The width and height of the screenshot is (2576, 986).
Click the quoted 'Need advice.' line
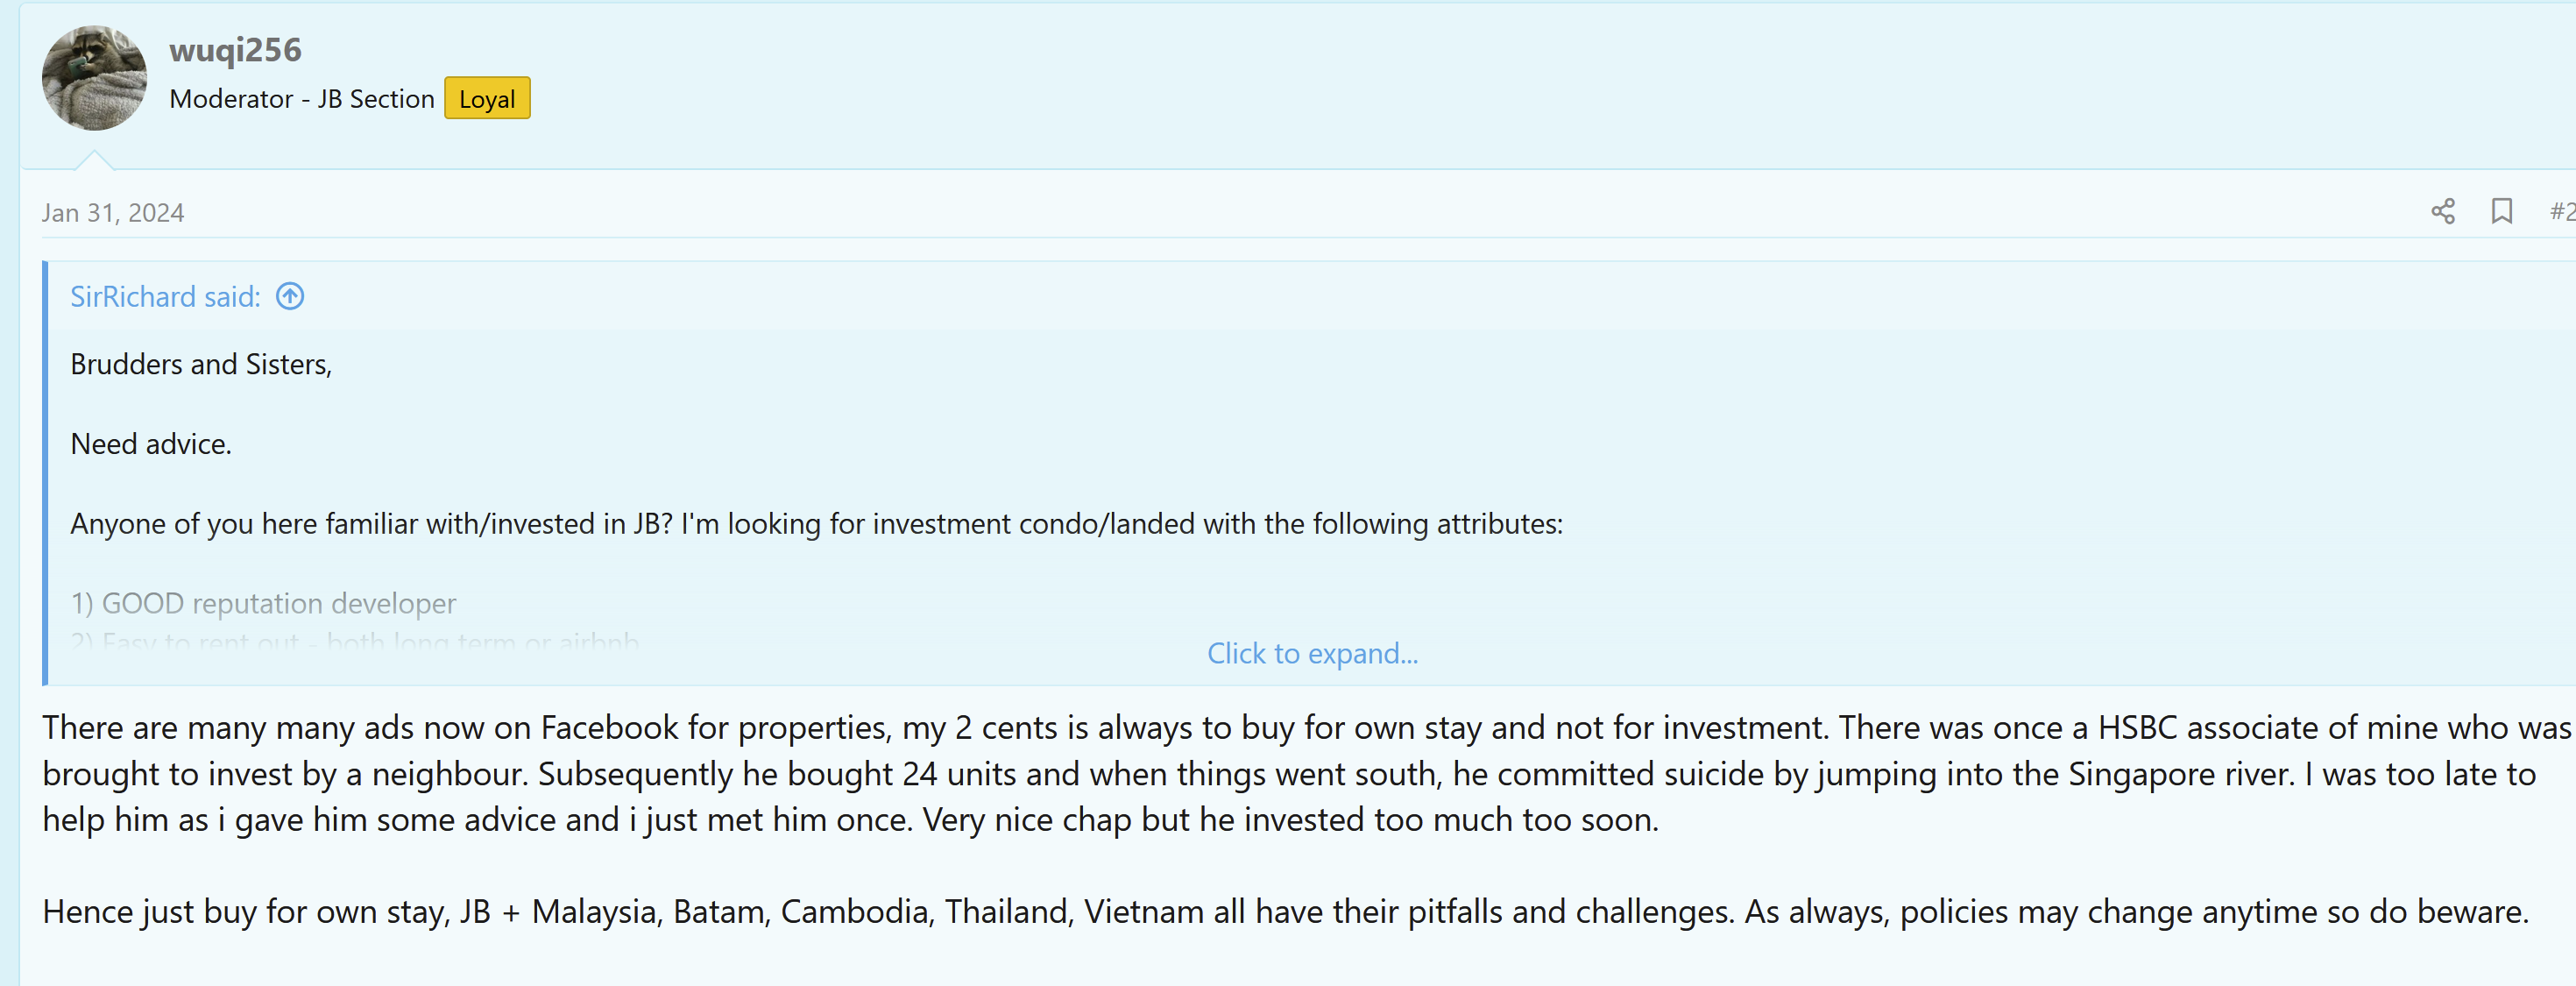click(x=151, y=444)
